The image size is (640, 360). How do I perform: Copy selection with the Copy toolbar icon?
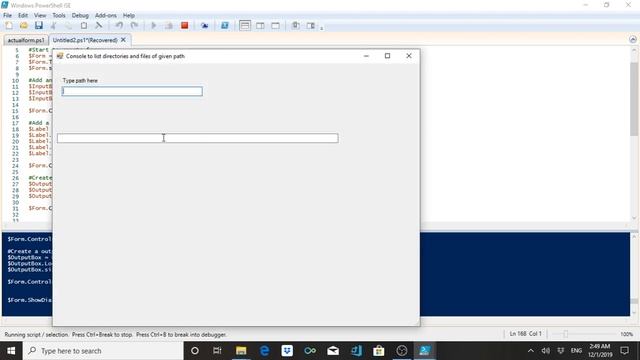[68, 26]
